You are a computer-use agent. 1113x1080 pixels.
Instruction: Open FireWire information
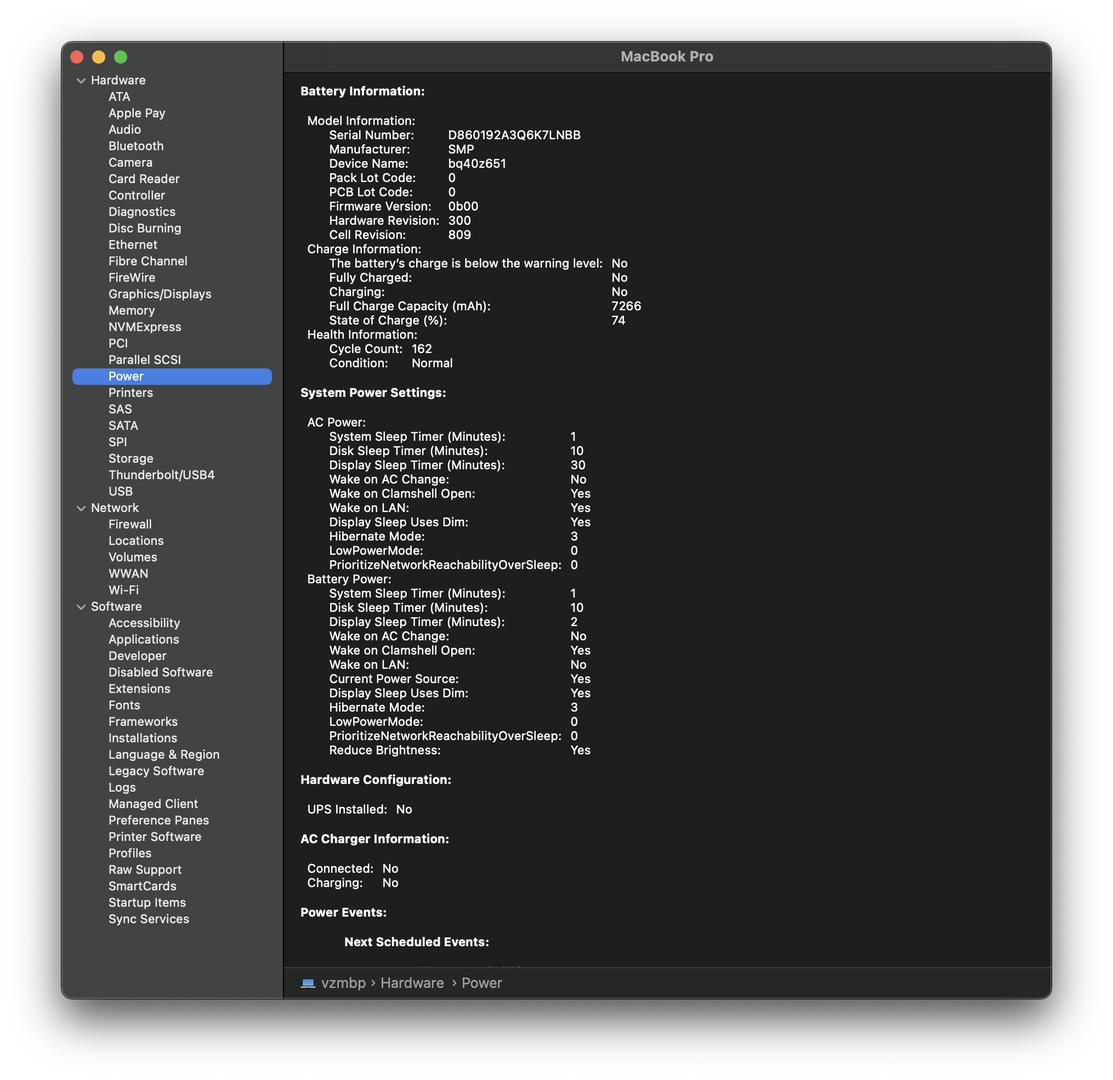point(132,277)
